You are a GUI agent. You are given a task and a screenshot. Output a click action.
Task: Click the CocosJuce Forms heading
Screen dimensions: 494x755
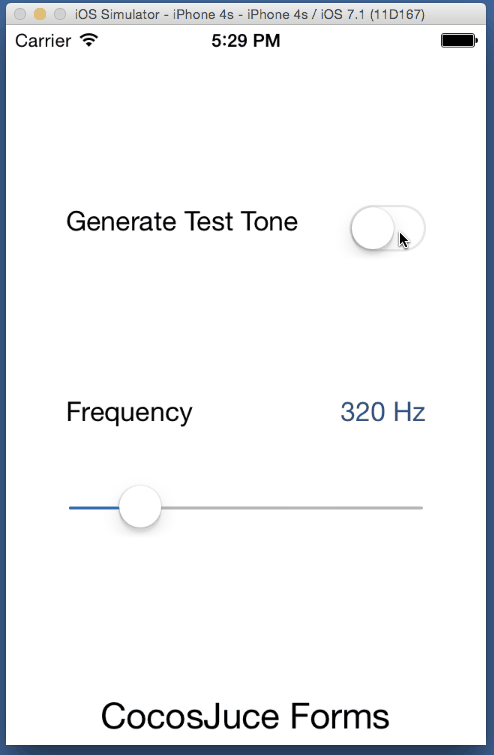(x=245, y=716)
